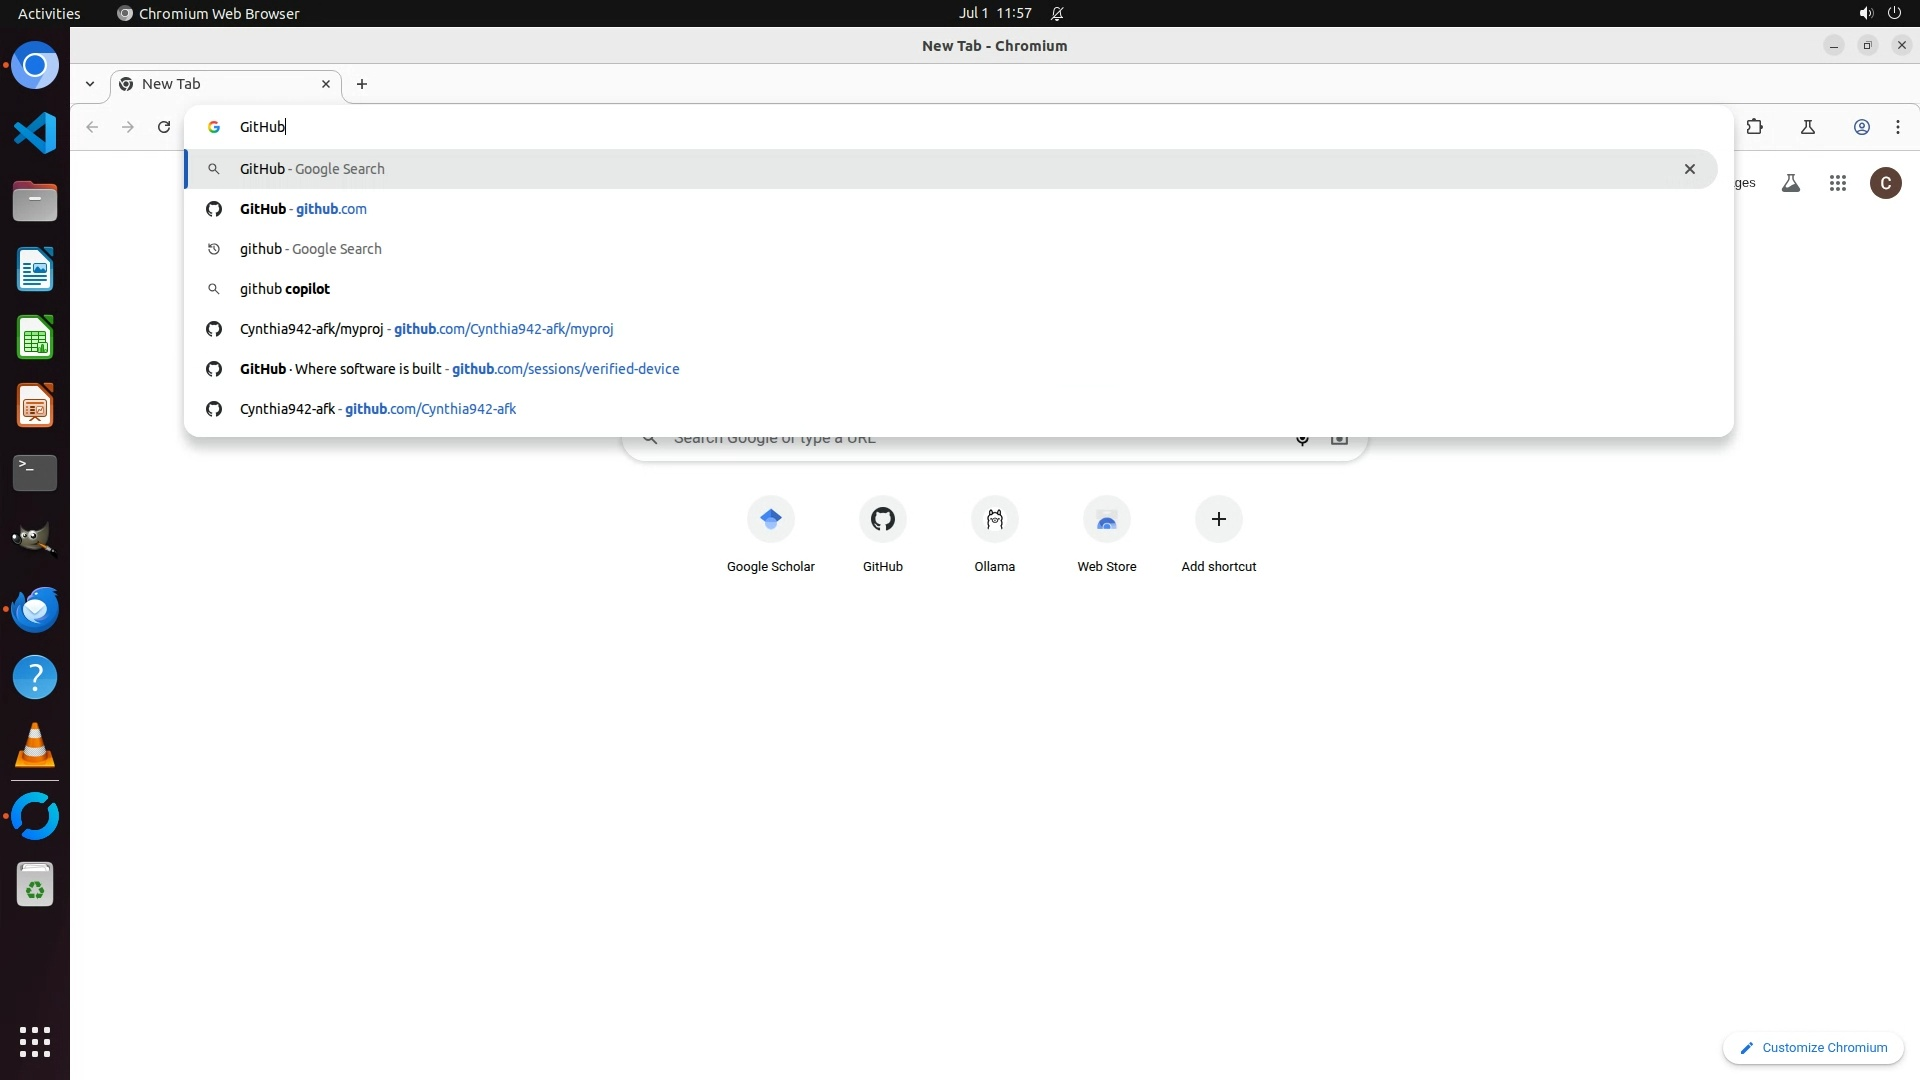Open the Cynthia942-afk/myproj repository suggestion
Screen dimensions: 1920x1080
426,329
